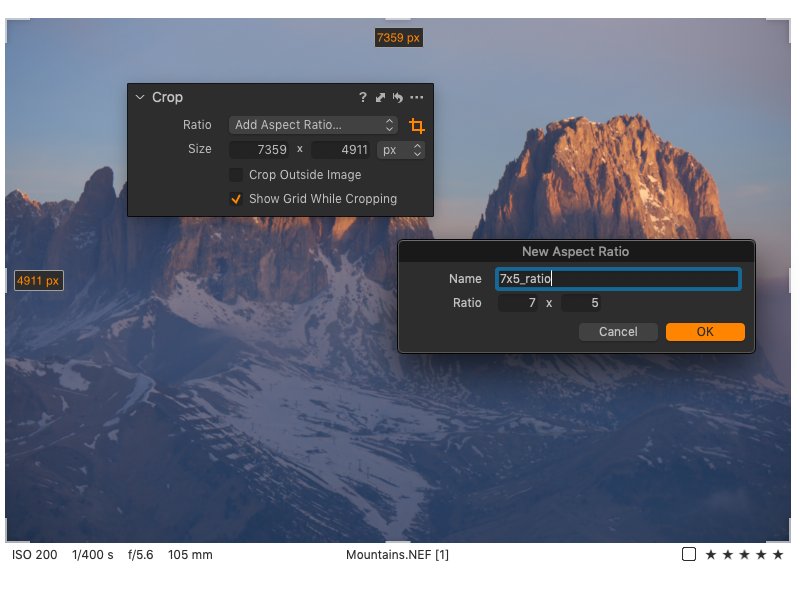This screenshot has height=595, width=800.
Task: Select the orange crop tool icon
Action: click(x=417, y=126)
